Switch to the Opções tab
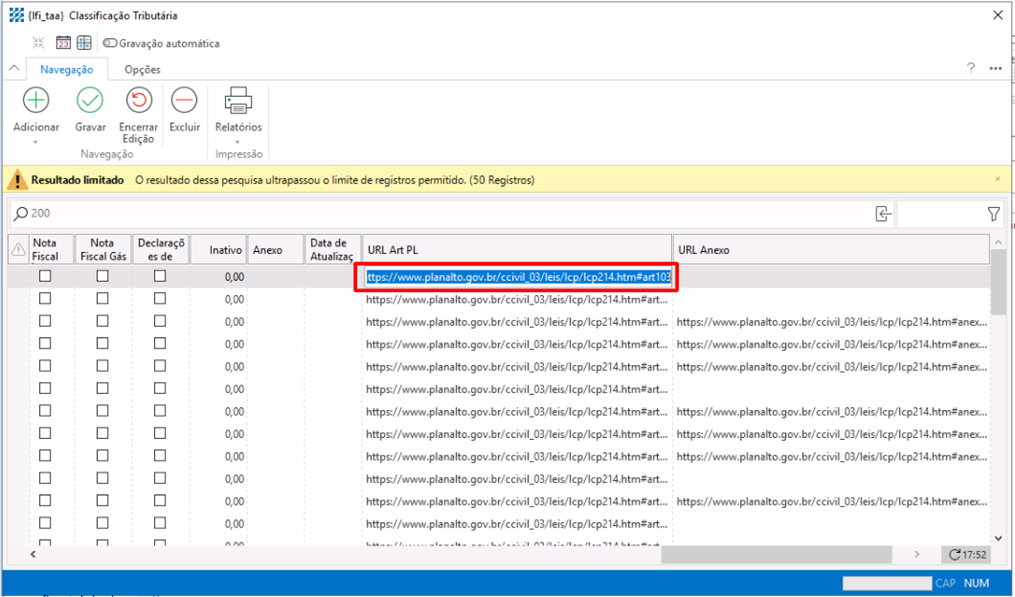The image size is (1015, 597). [x=142, y=69]
